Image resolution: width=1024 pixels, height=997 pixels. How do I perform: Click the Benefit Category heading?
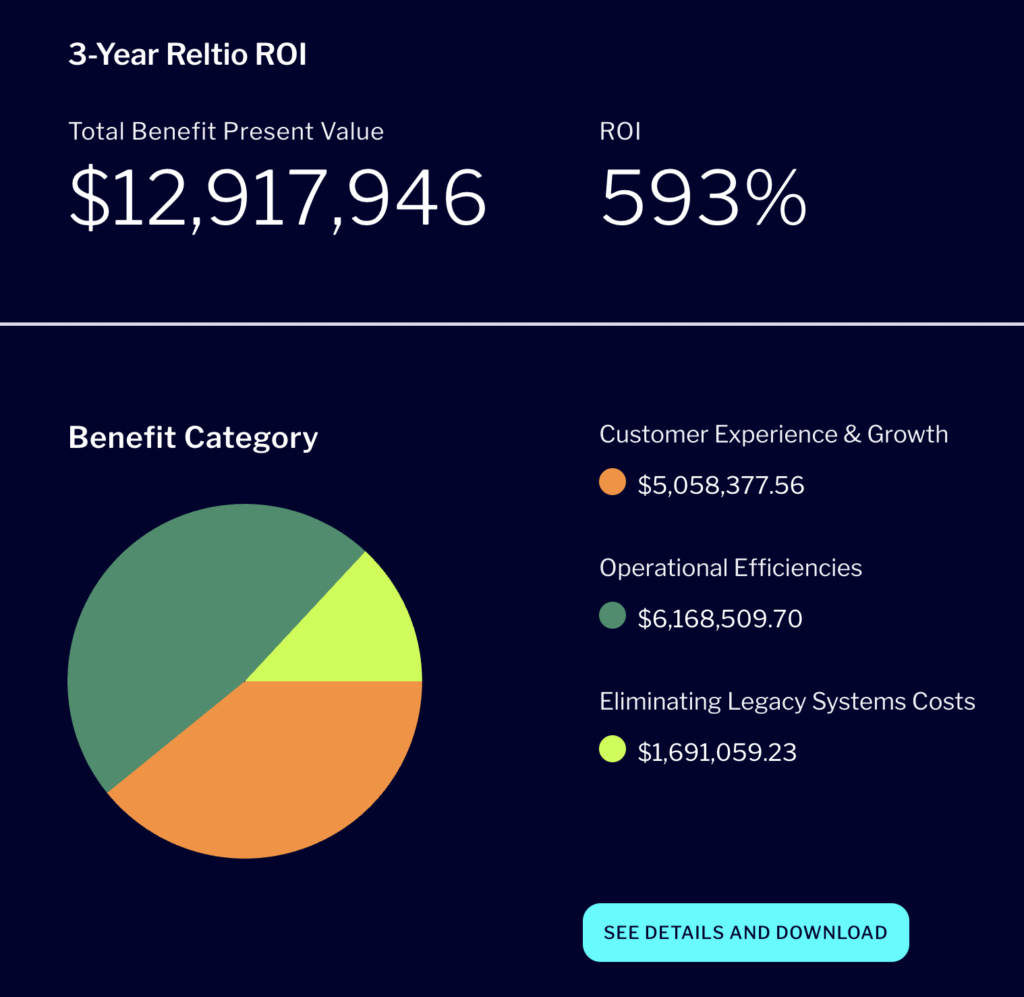[x=193, y=437]
